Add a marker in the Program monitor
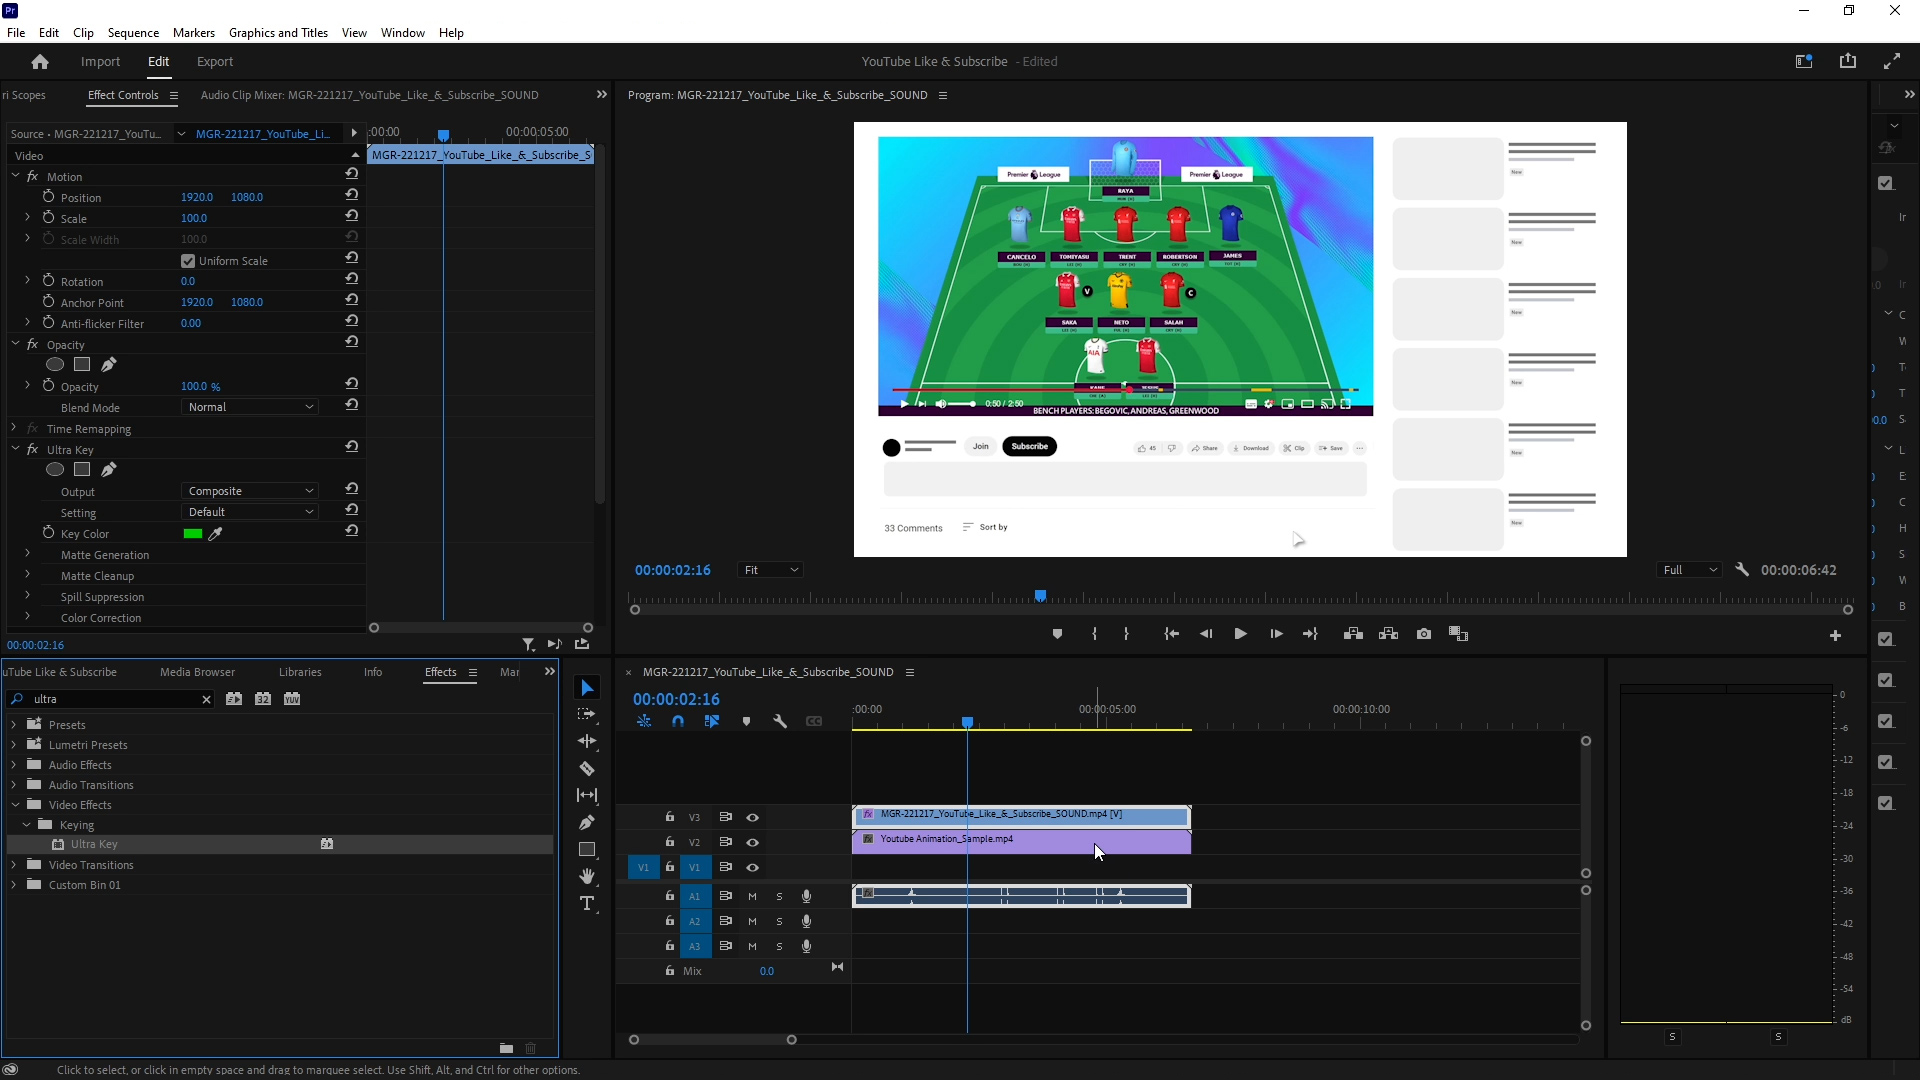 tap(1058, 633)
